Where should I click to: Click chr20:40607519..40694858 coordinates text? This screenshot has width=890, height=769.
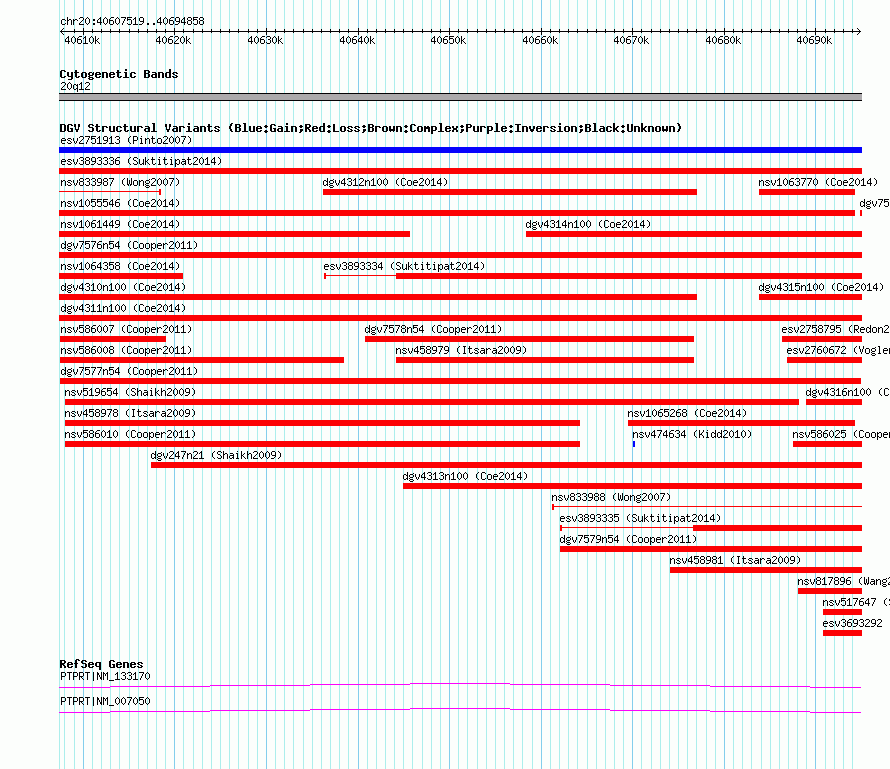132,21
